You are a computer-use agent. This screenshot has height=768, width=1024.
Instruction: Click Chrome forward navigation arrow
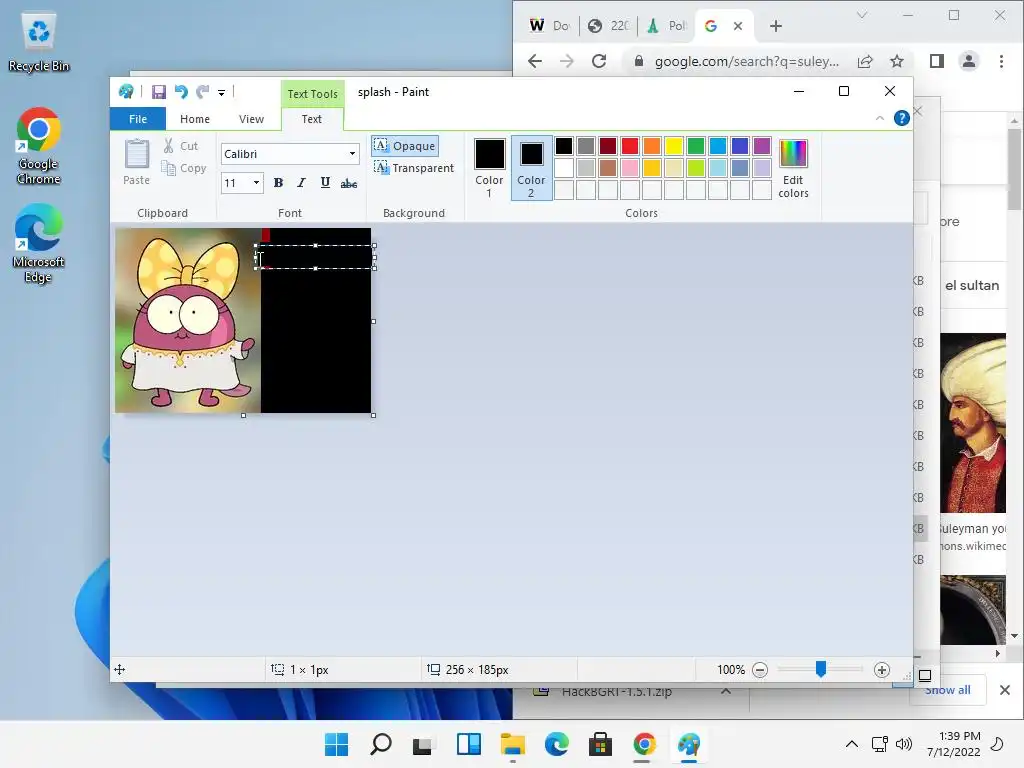(x=567, y=61)
